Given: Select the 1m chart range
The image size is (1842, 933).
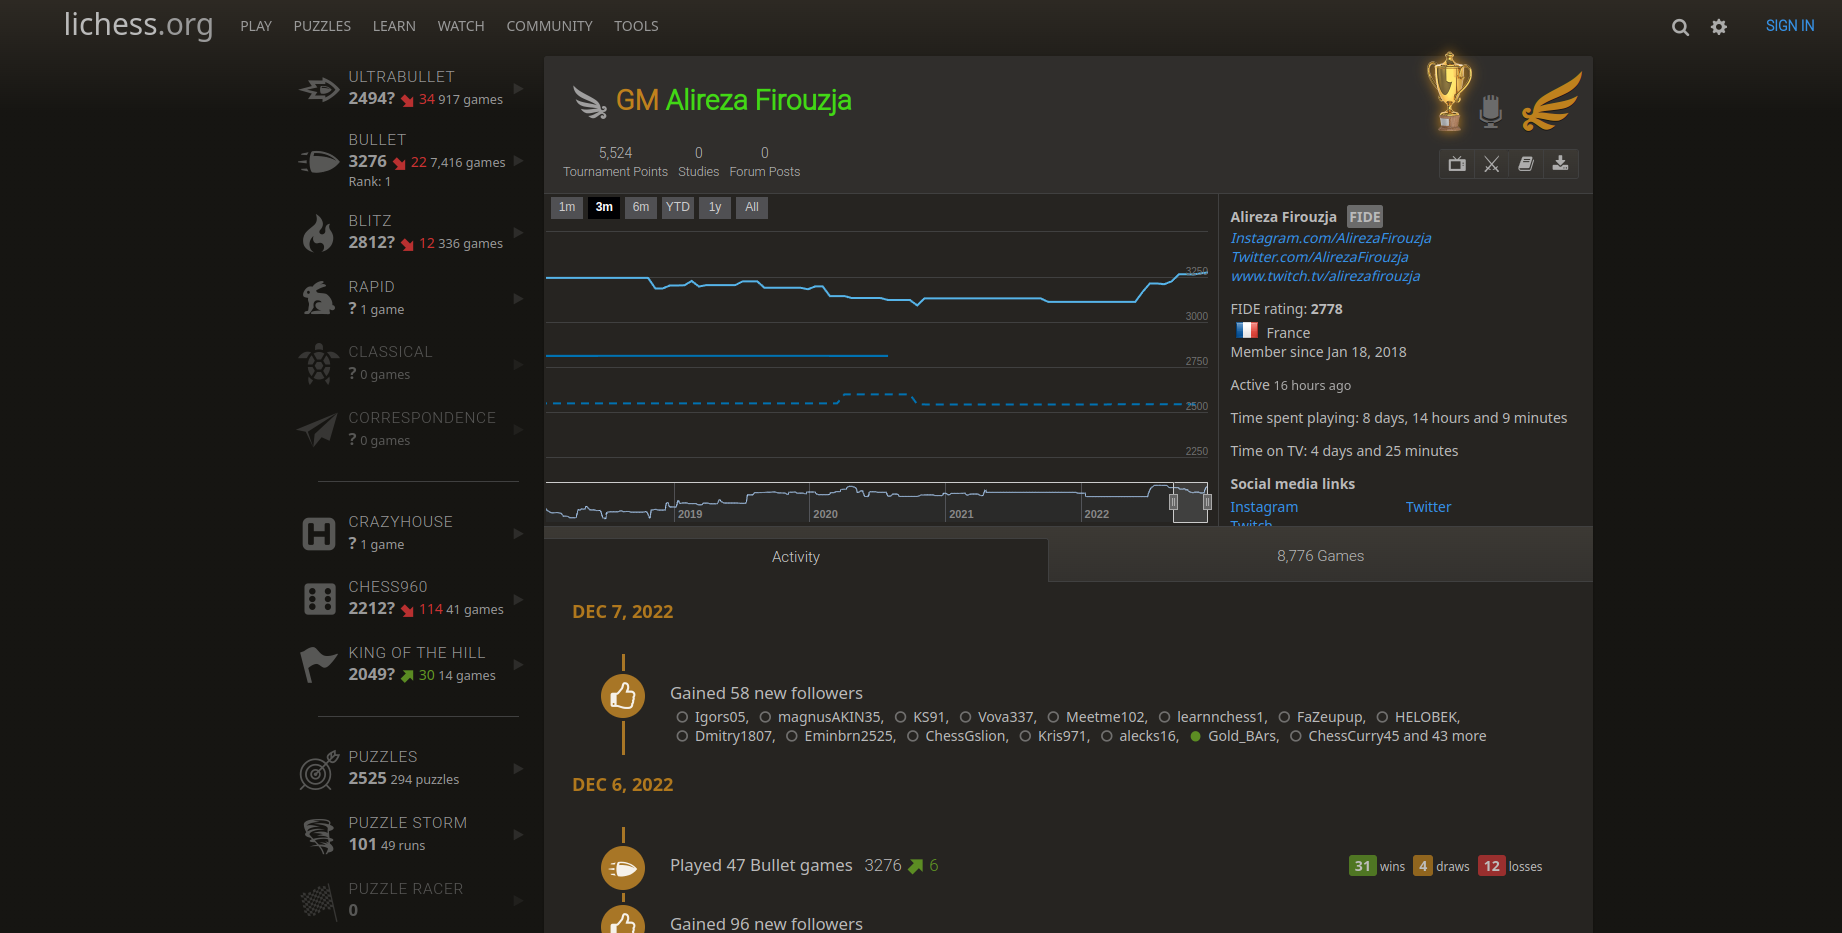Looking at the screenshot, I should tap(567, 207).
